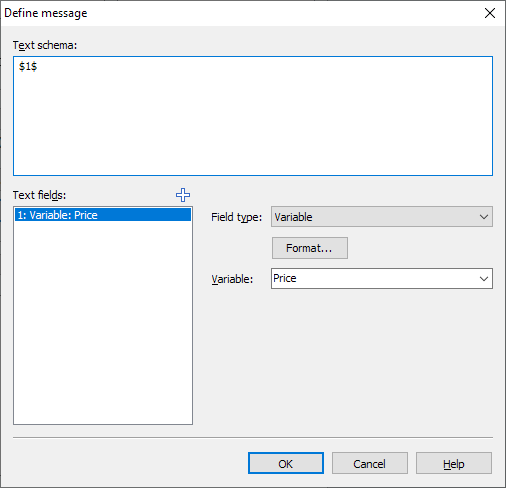The width and height of the screenshot is (506, 488).
Task: Place cursor at $1$ placeholder text
Action: click(x=28, y=66)
